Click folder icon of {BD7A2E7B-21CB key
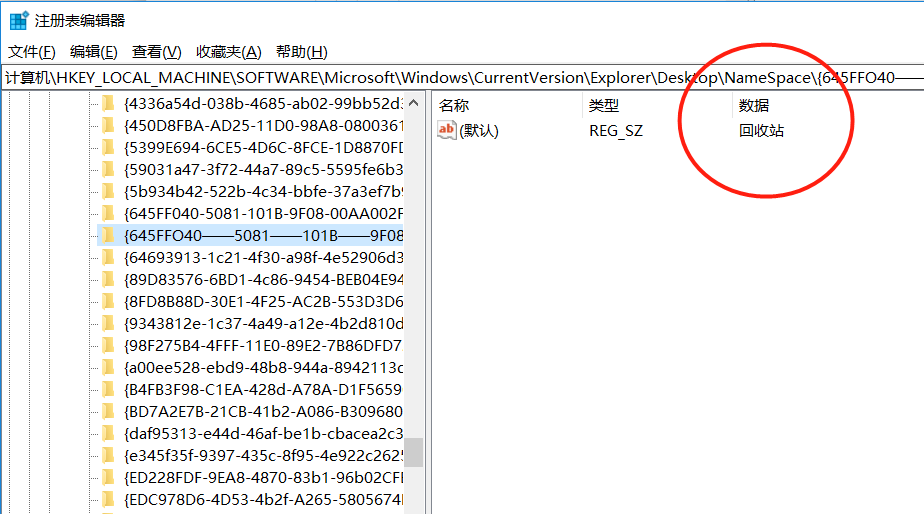Viewport: 924px width, 514px height. click(x=108, y=411)
